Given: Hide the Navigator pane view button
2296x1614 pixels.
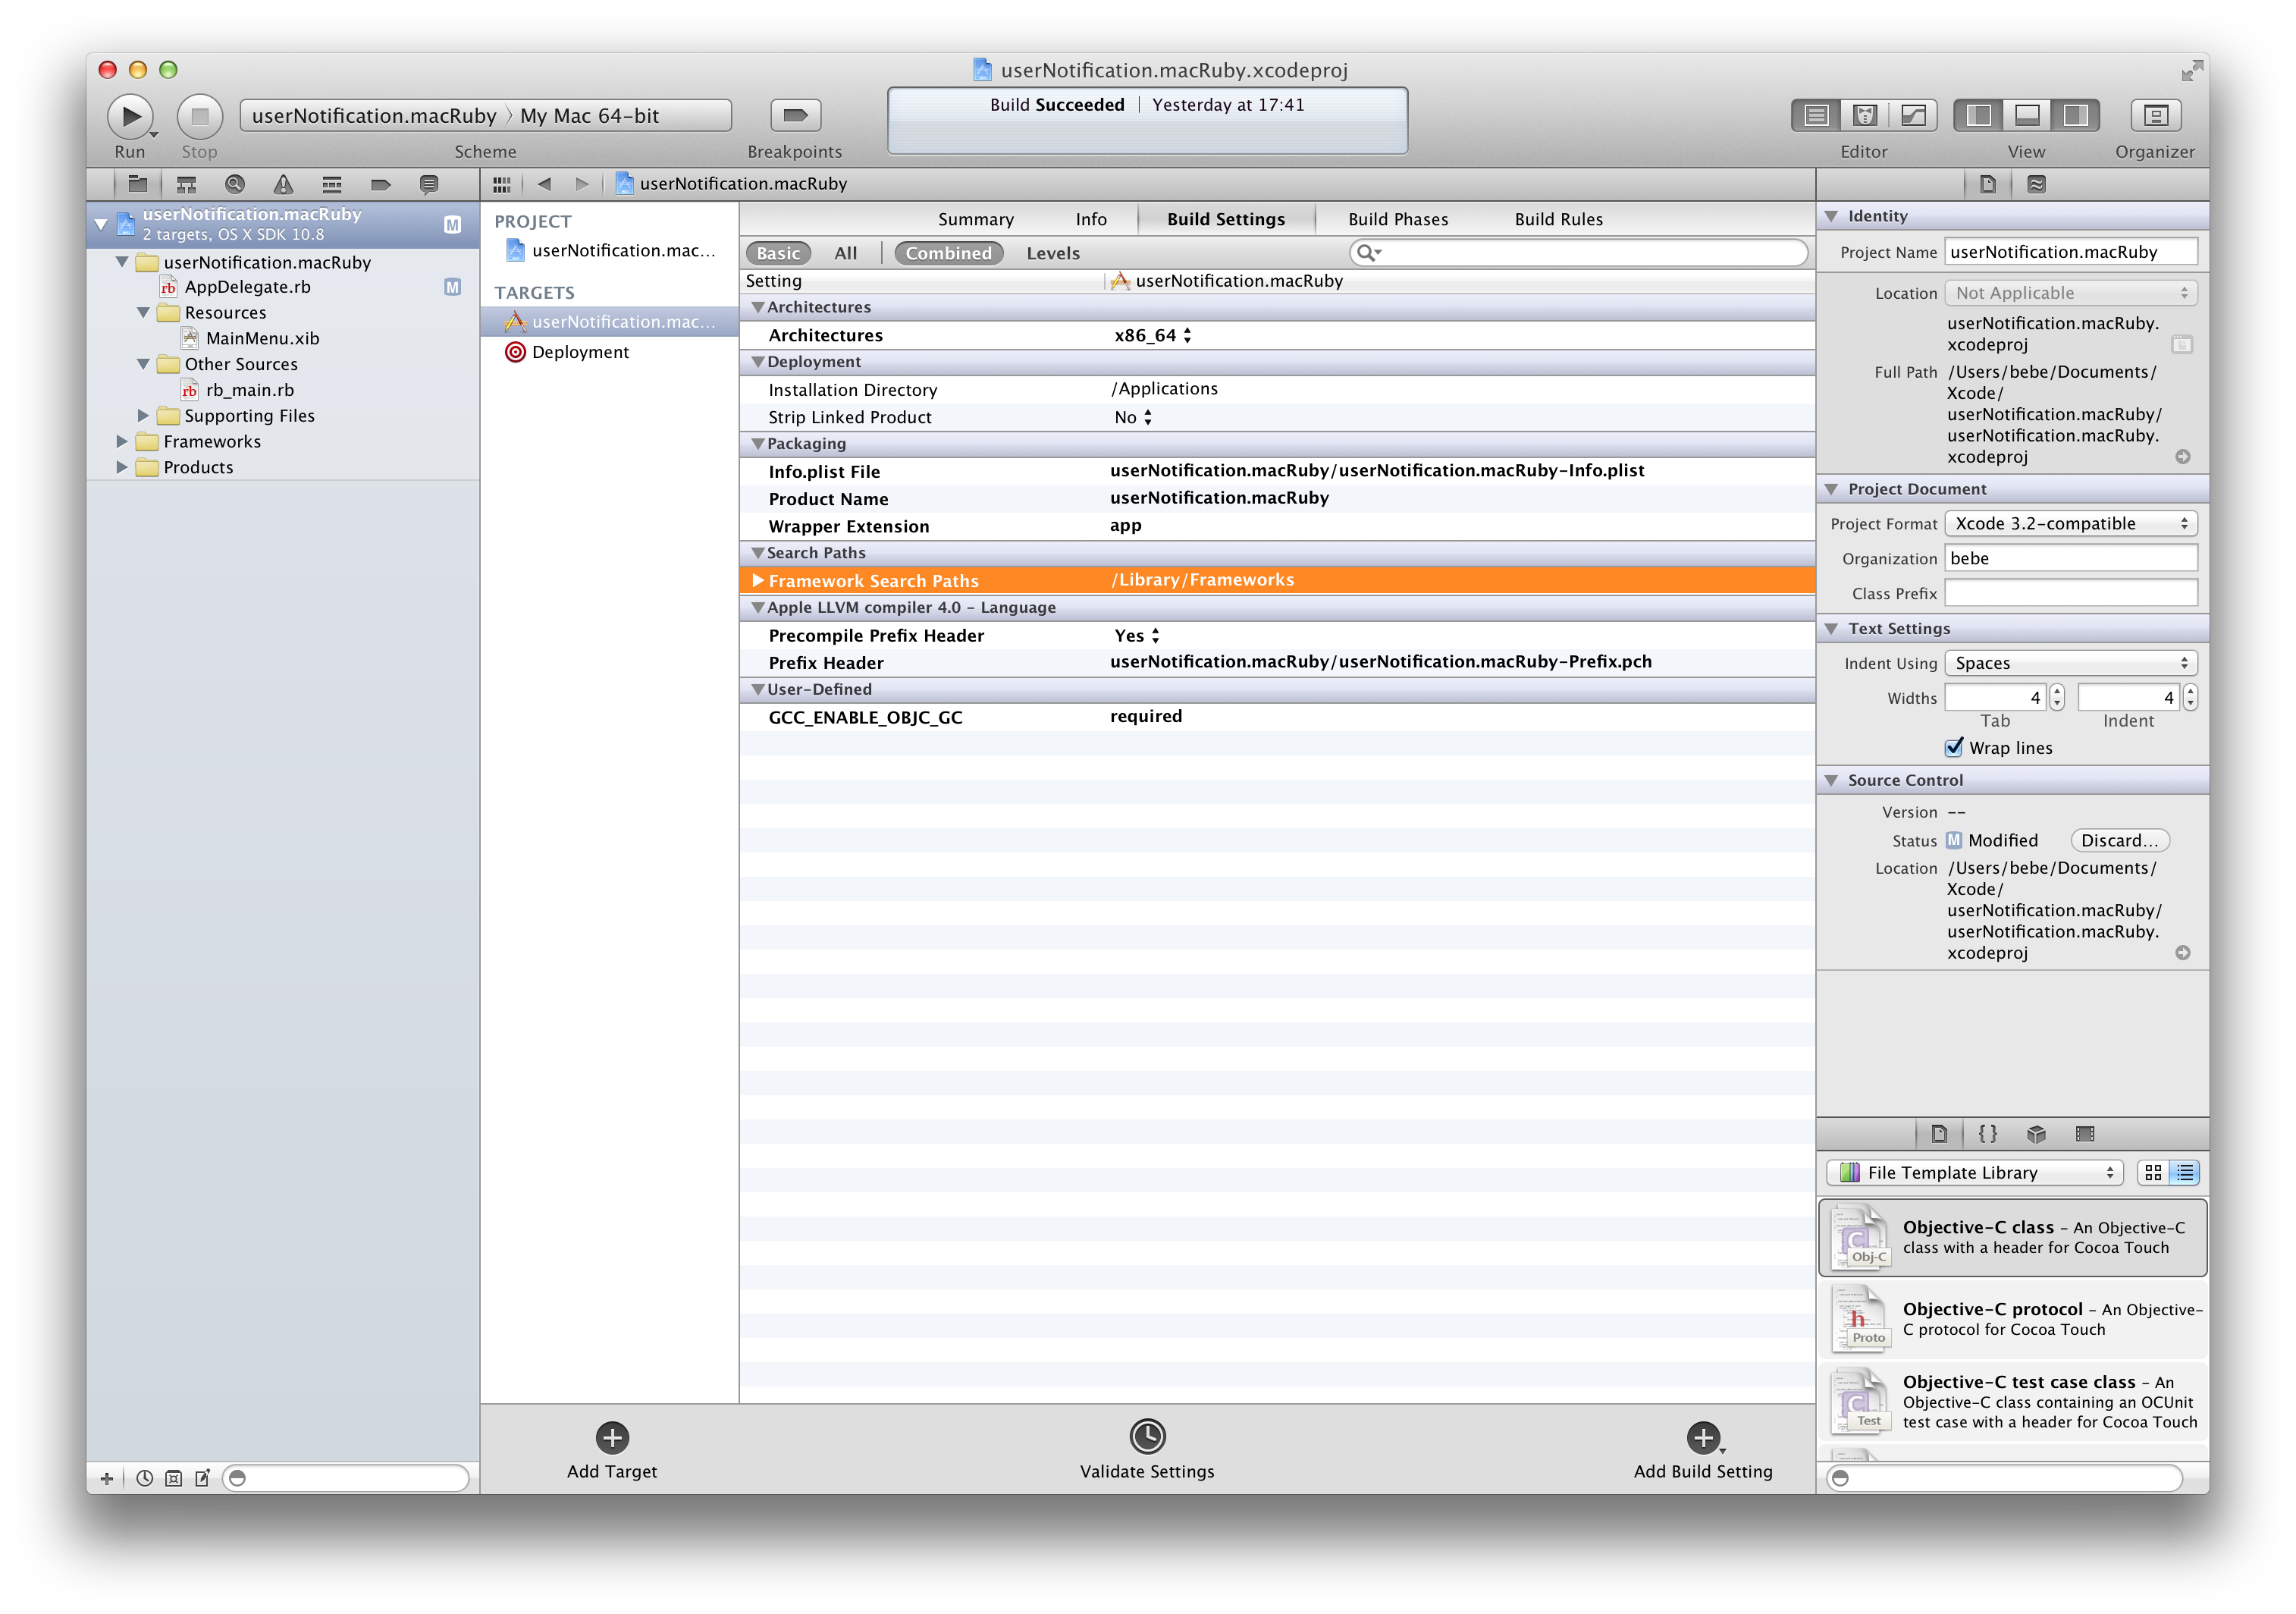Looking at the screenshot, I should click(x=1978, y=116).
